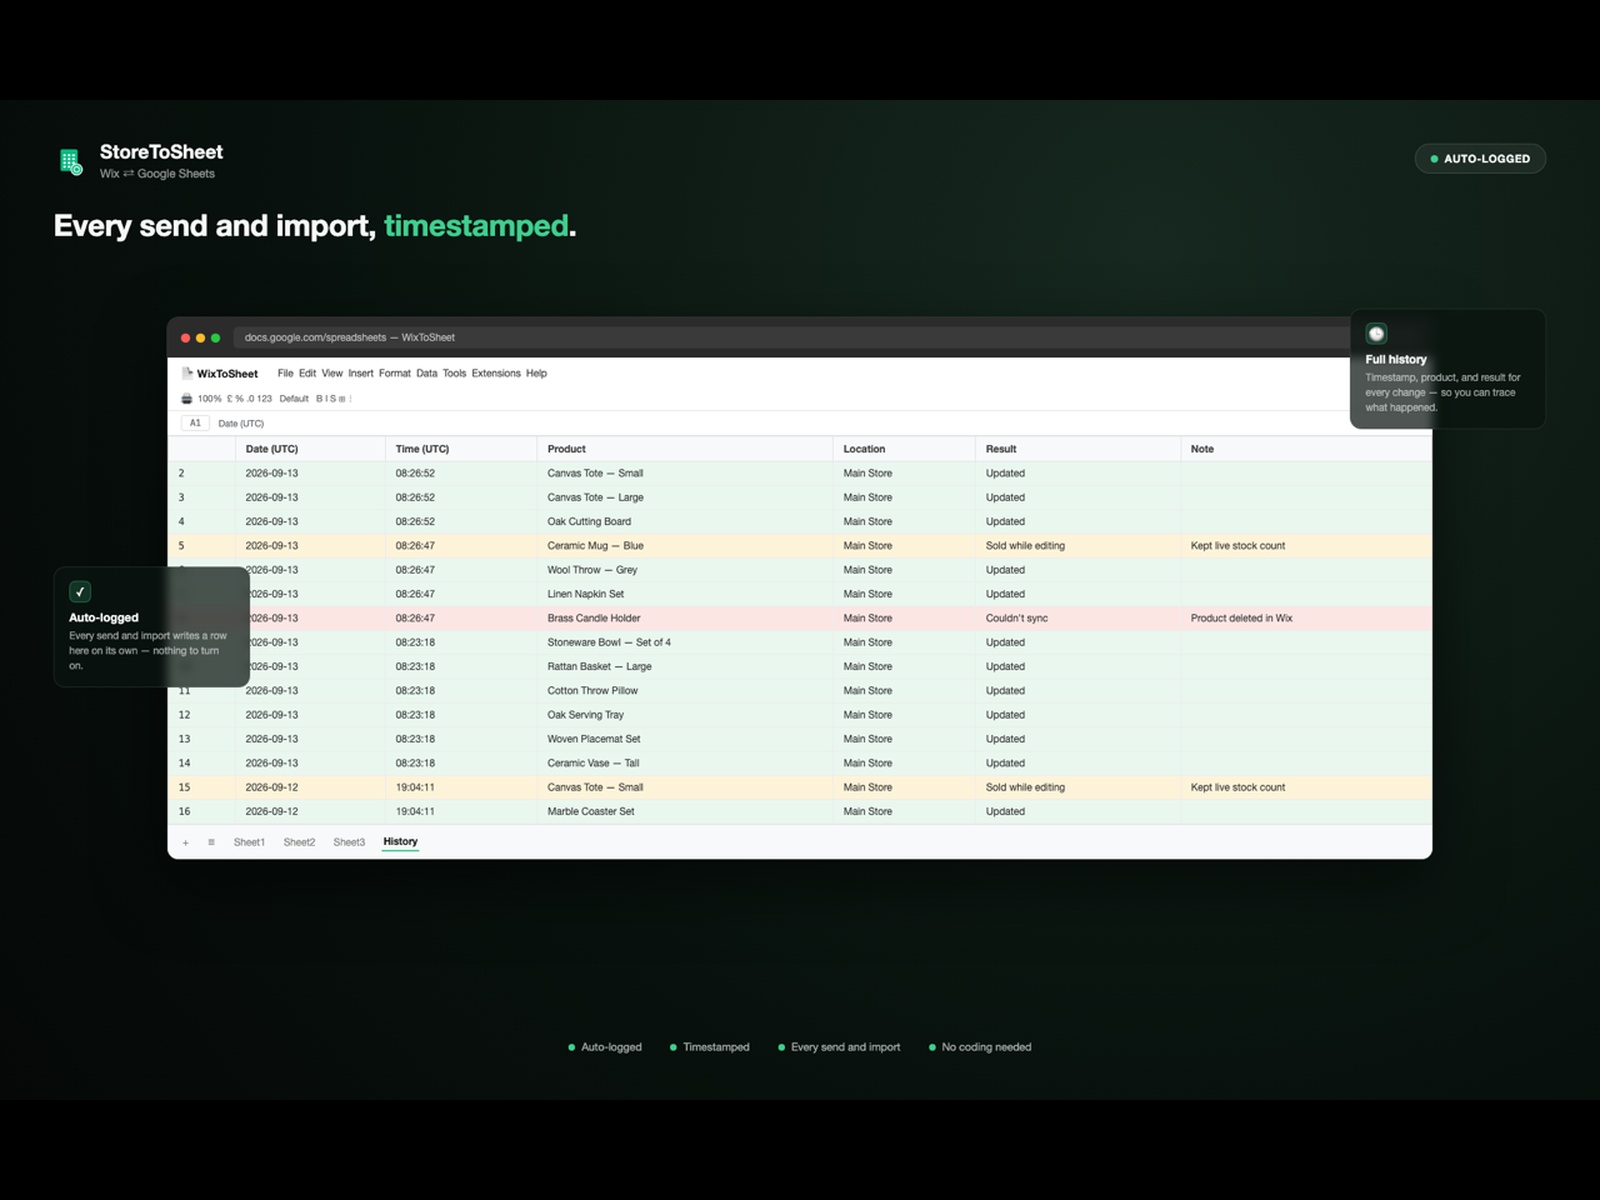This screenshot has width=1600, height=1200.
Task: Toggle bold formatting (B) in toolbar
Action: click(319, 399)
